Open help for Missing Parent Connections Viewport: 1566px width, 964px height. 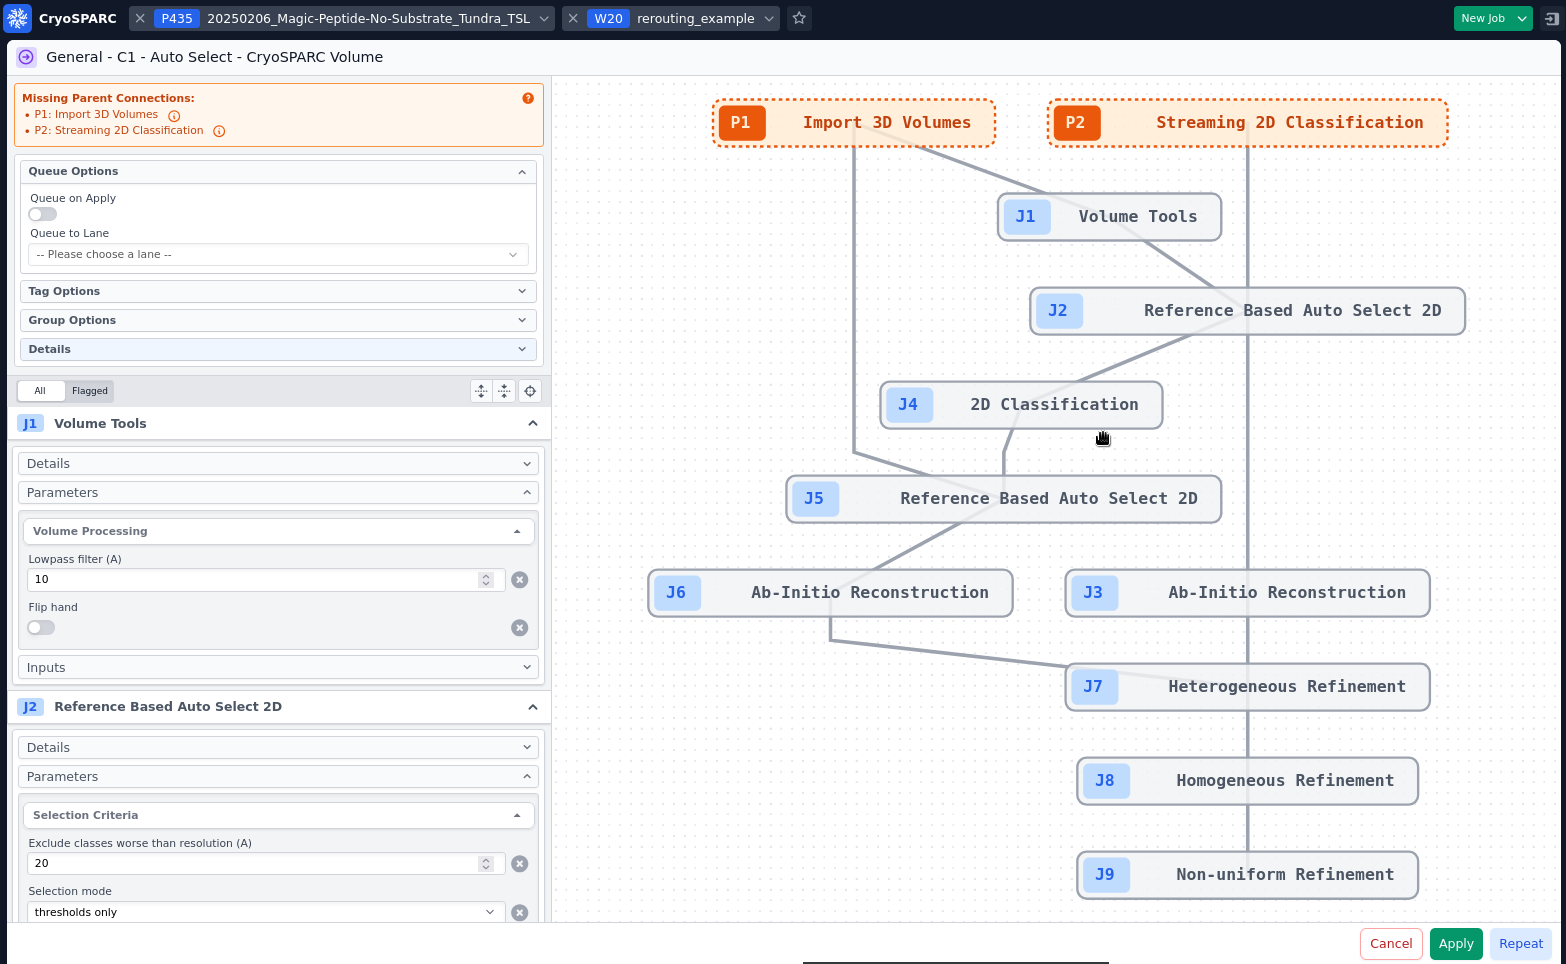click(528, 98)
